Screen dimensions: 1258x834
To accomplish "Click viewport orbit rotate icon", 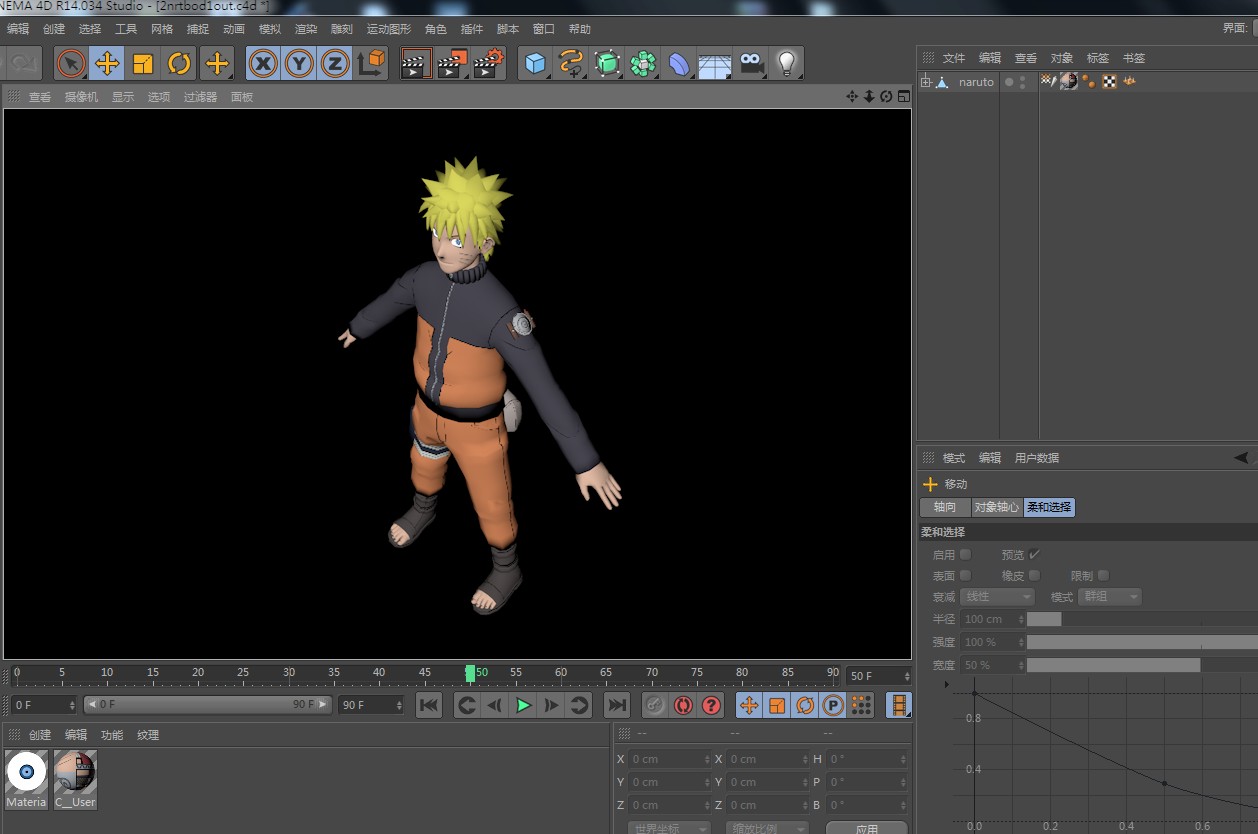I will (886, 97).
